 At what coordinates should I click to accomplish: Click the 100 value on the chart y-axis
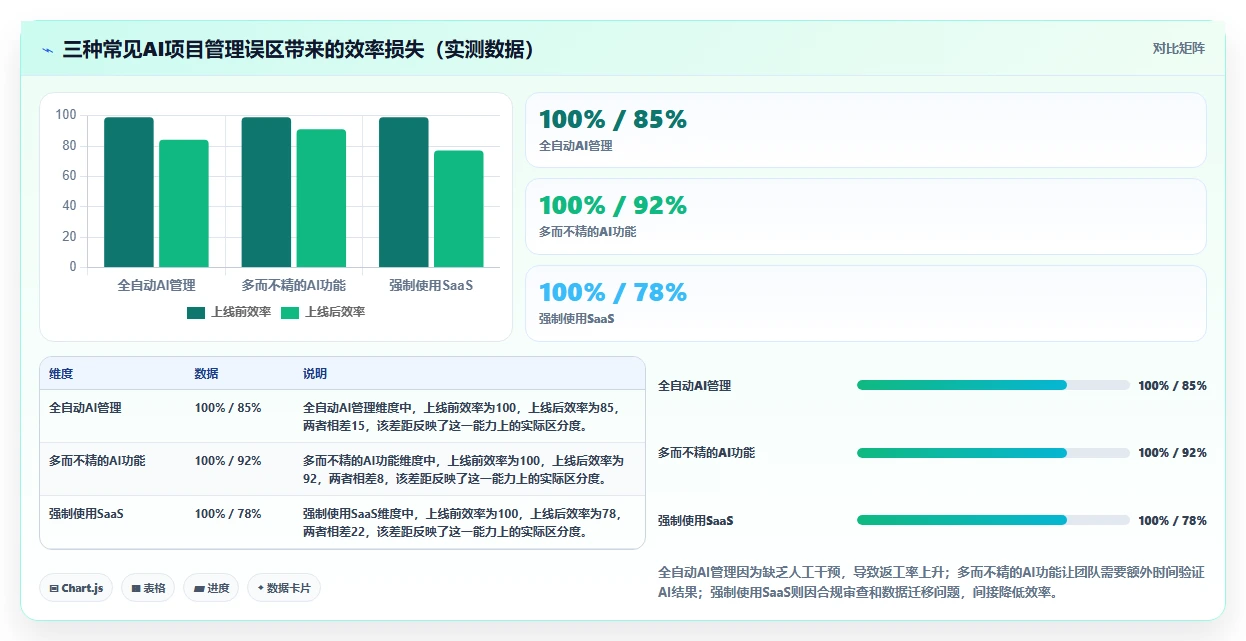(x=66, y=115)
